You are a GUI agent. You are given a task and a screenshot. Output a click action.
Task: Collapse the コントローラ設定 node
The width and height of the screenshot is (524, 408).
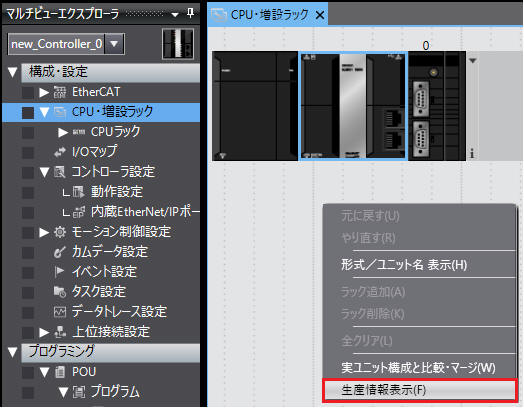click(44, 172)
